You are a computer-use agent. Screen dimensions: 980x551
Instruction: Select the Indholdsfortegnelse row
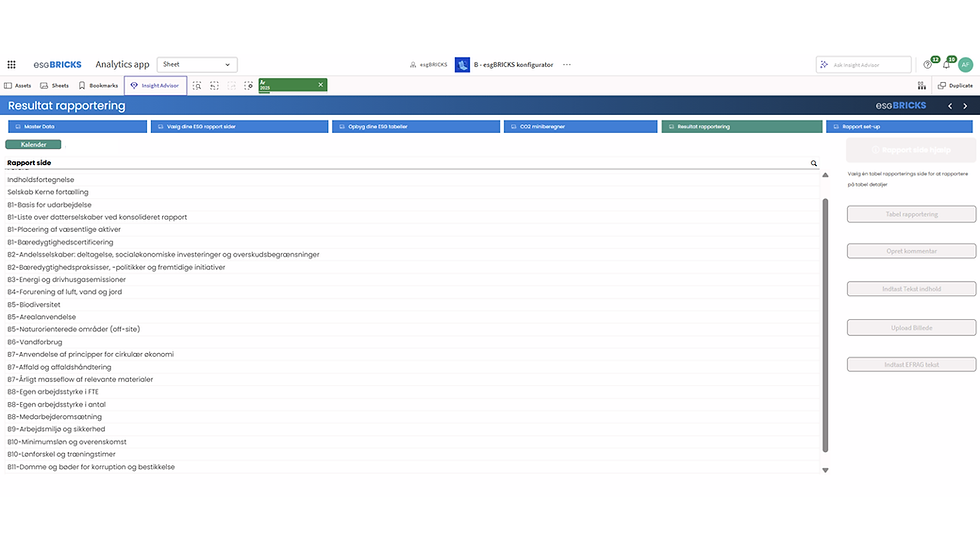pos(412,179)
